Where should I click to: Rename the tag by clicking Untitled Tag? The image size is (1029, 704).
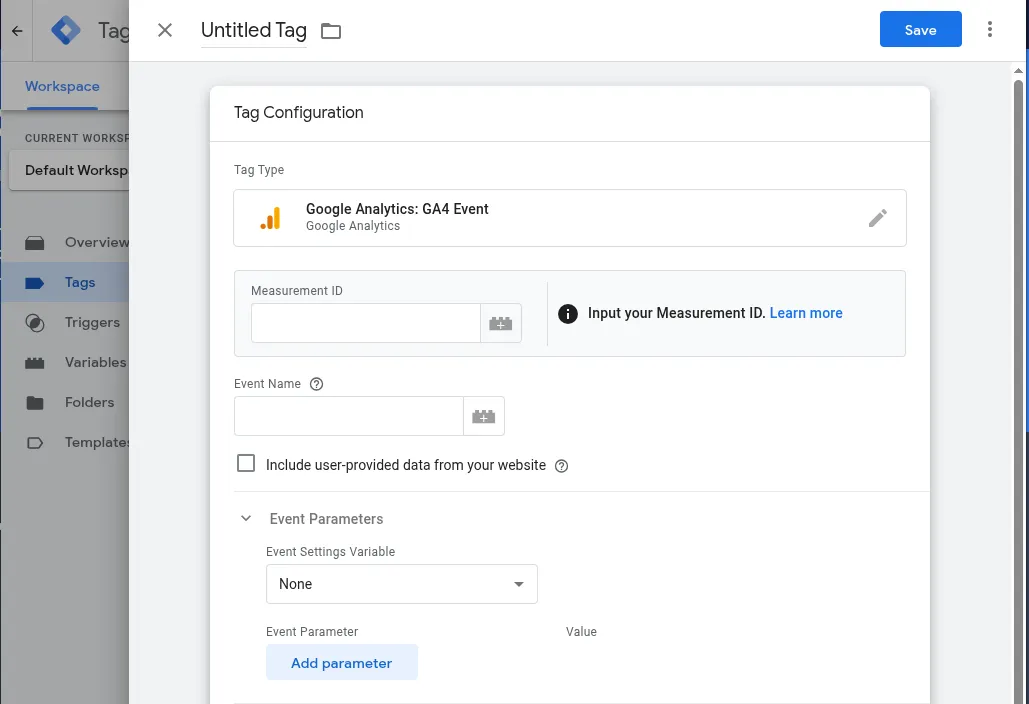pyautogui.click(x=253, y=30)
